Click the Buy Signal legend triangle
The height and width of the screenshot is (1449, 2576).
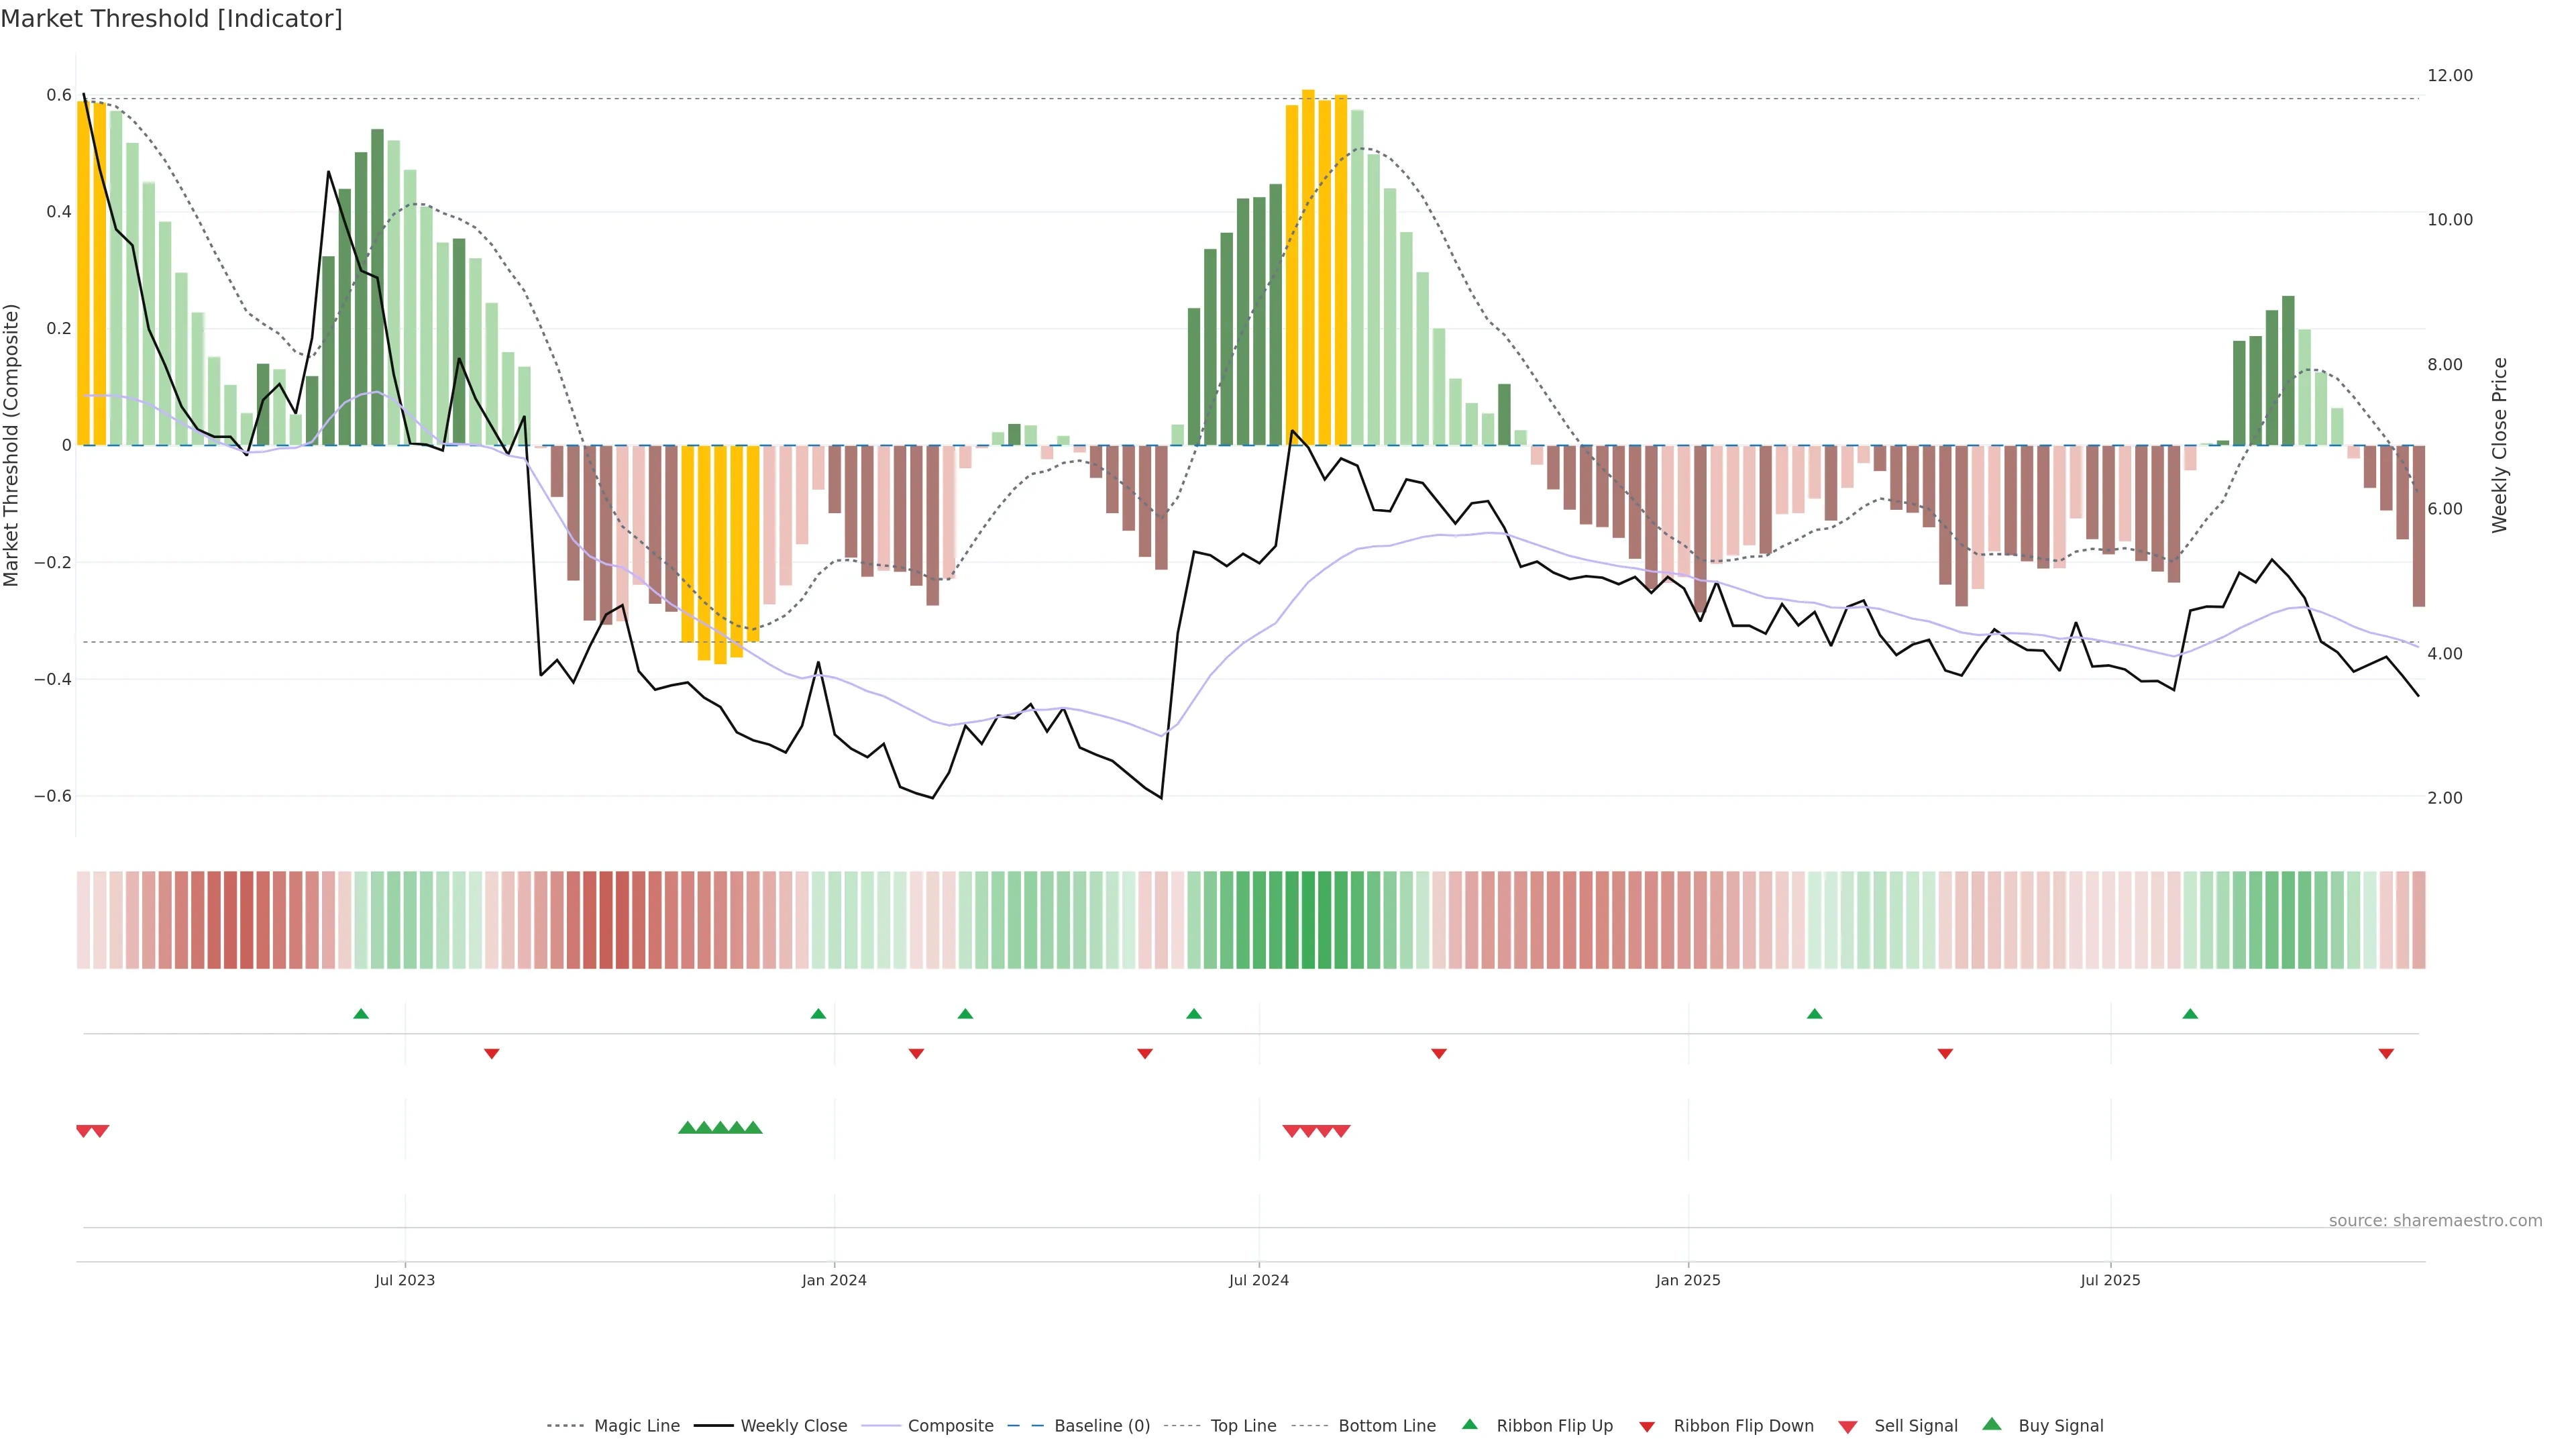tap(1992, 1425)
